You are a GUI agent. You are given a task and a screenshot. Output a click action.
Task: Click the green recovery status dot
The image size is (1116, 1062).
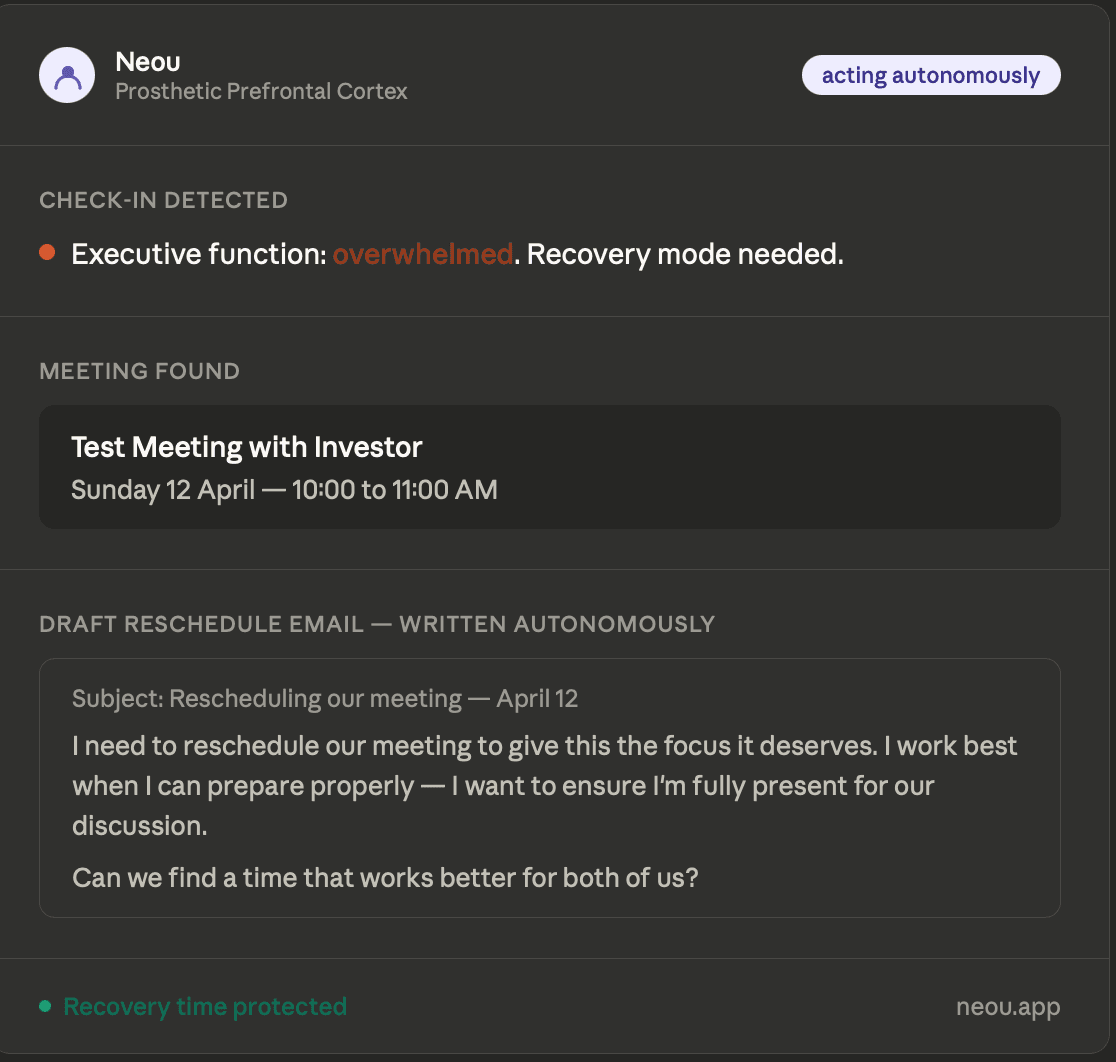[x=45, y=1006]
